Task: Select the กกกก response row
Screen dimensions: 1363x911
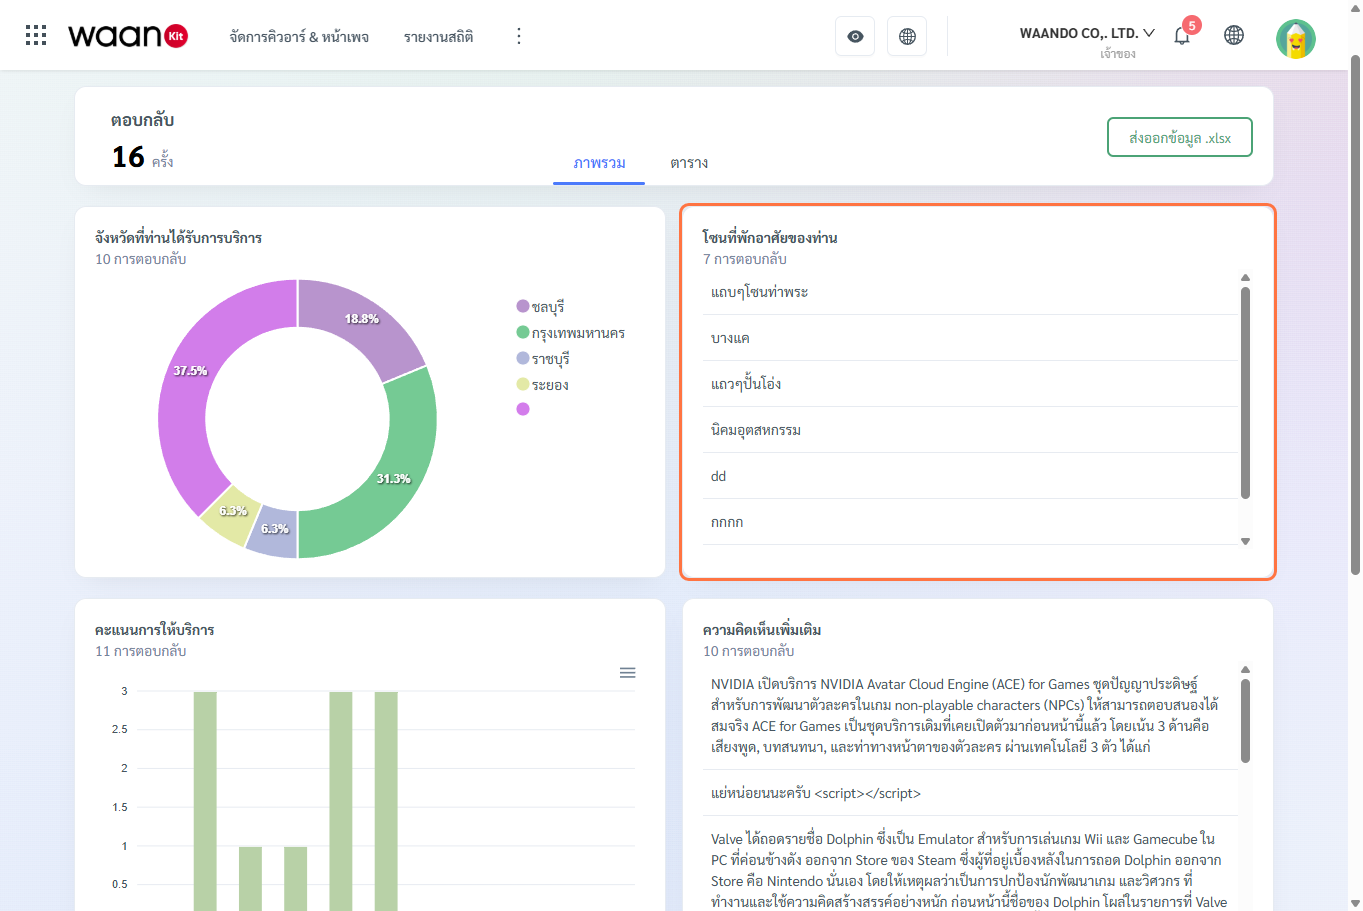Action: (971, 522)
